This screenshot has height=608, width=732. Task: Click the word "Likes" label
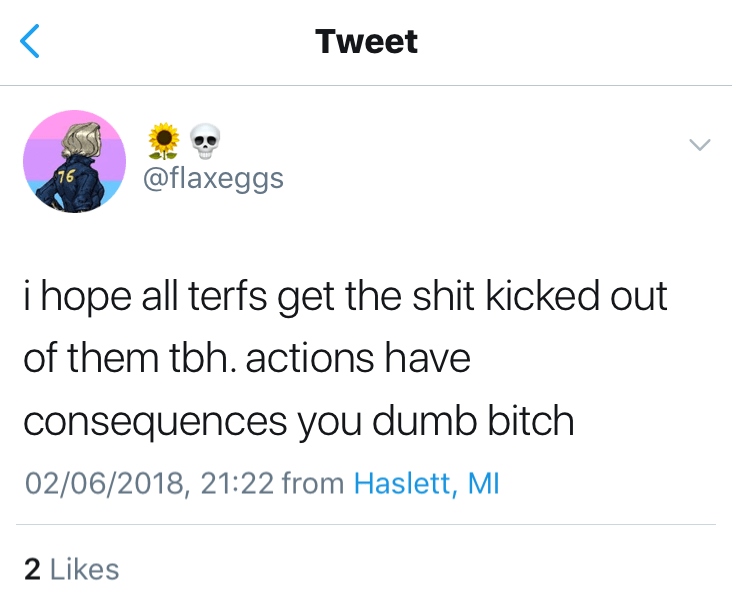(84, 569)
